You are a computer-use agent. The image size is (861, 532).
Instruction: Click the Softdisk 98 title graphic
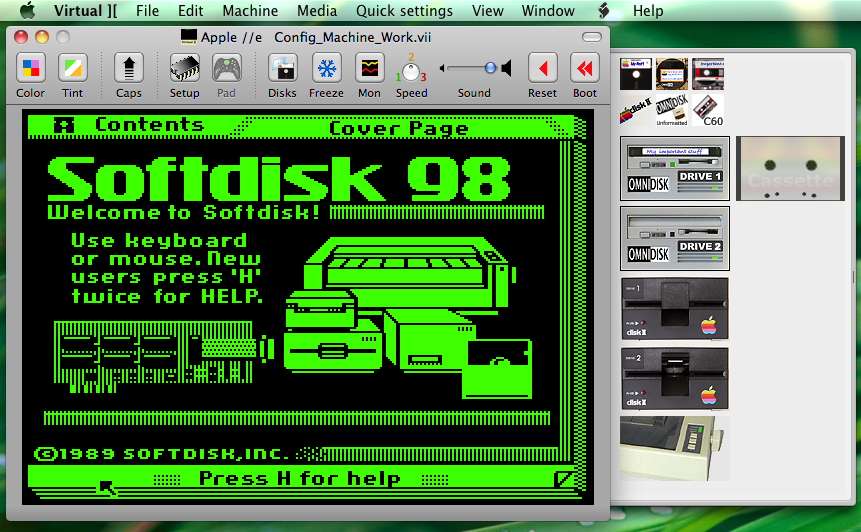[279, 179]
